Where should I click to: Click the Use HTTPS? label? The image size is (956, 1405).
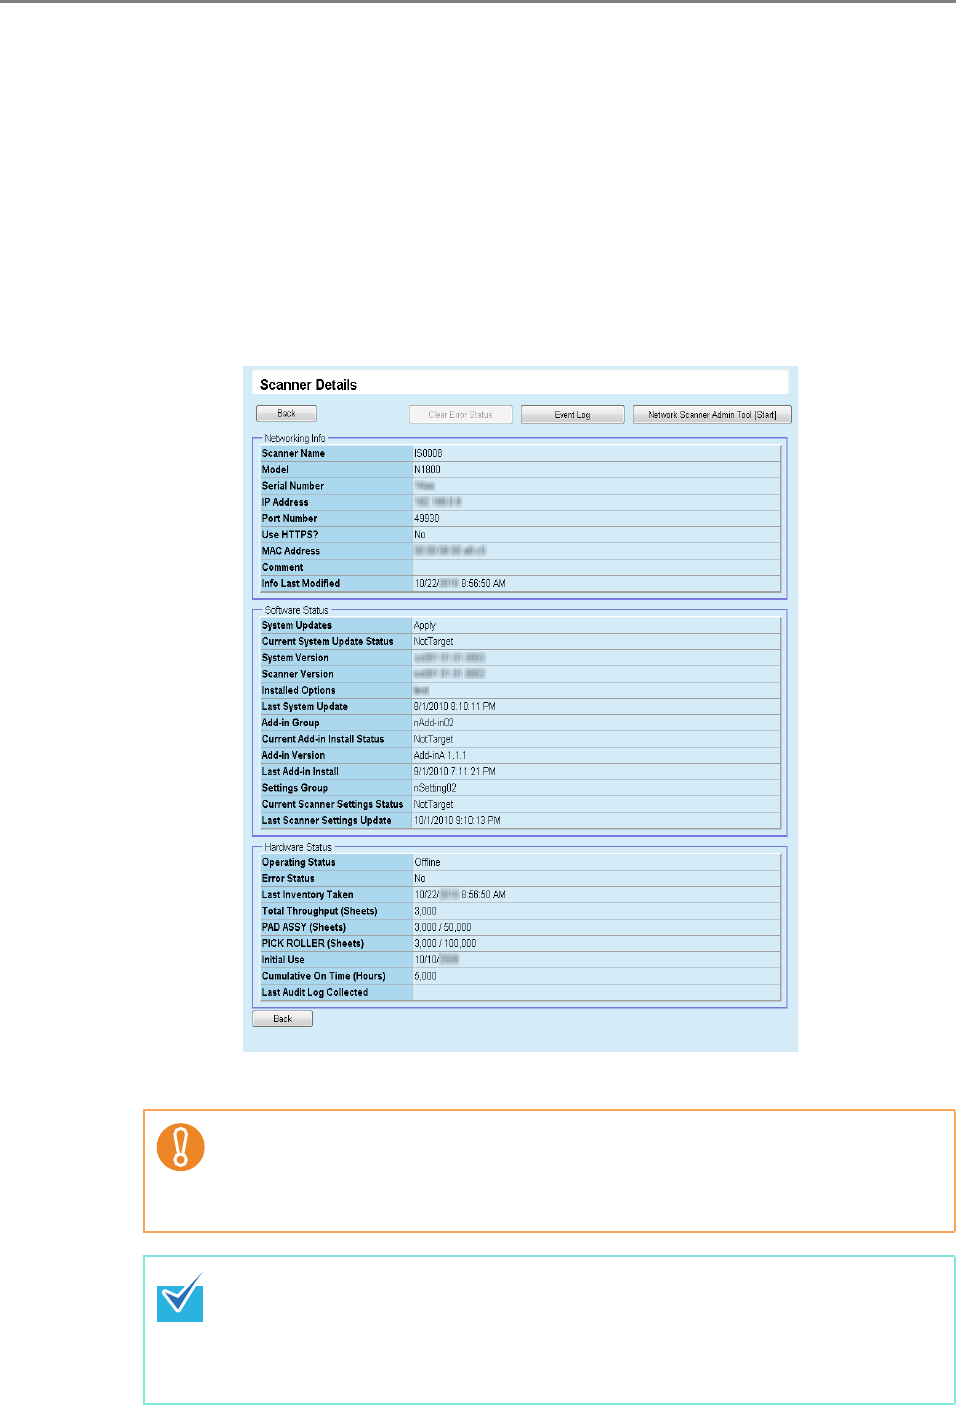tap(290, 534)
